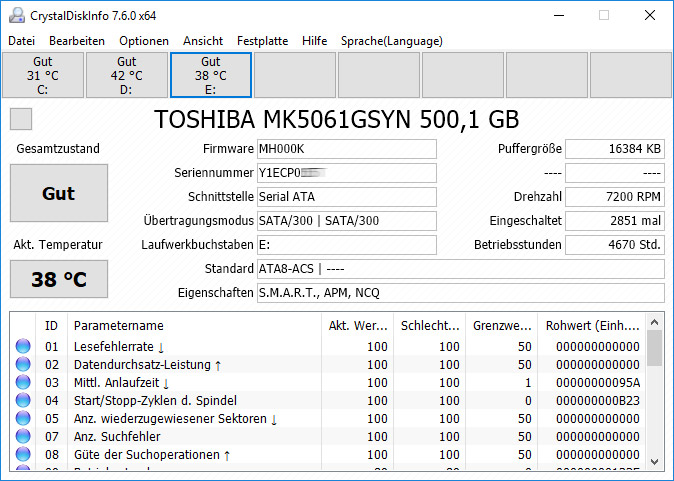Click status orb for Mittl. Anlaufzeit row
The image size is (674, 481).
[23, 382]
